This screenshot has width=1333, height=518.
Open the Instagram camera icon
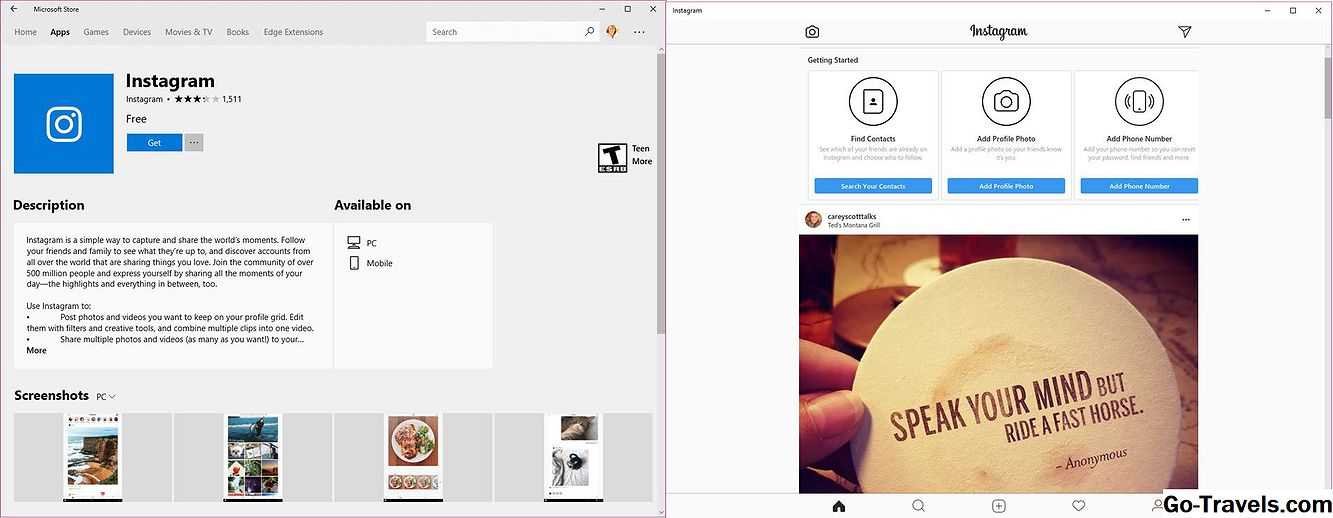tap(812, 32)
